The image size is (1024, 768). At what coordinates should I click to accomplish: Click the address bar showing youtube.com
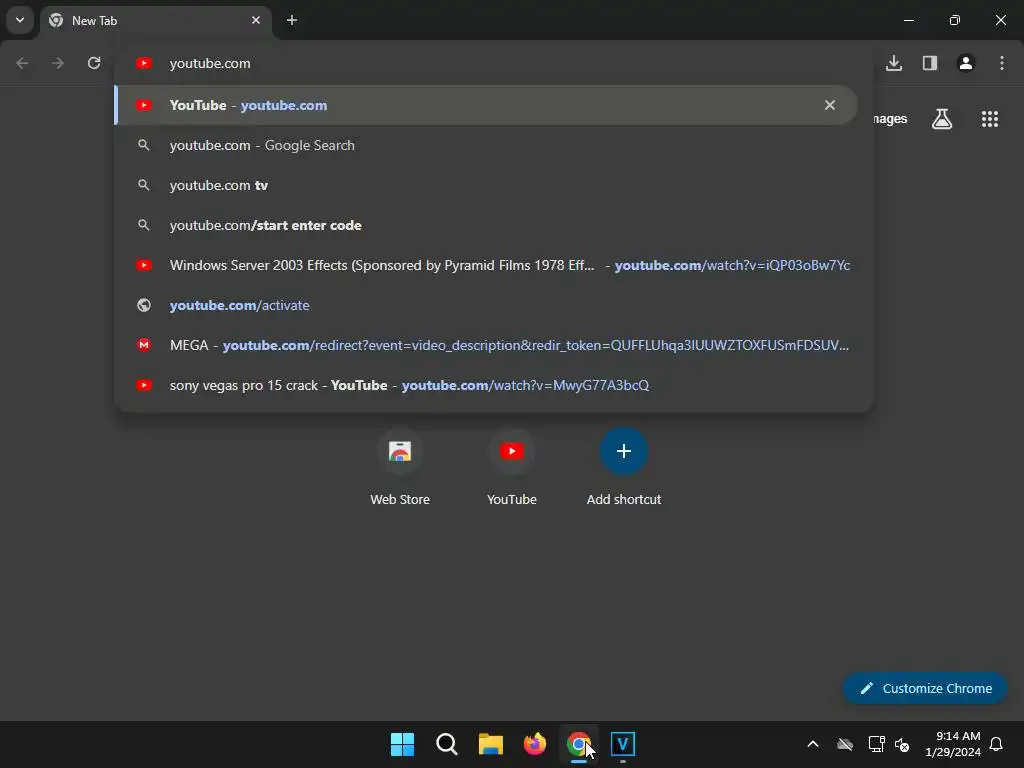coord(494,63)
